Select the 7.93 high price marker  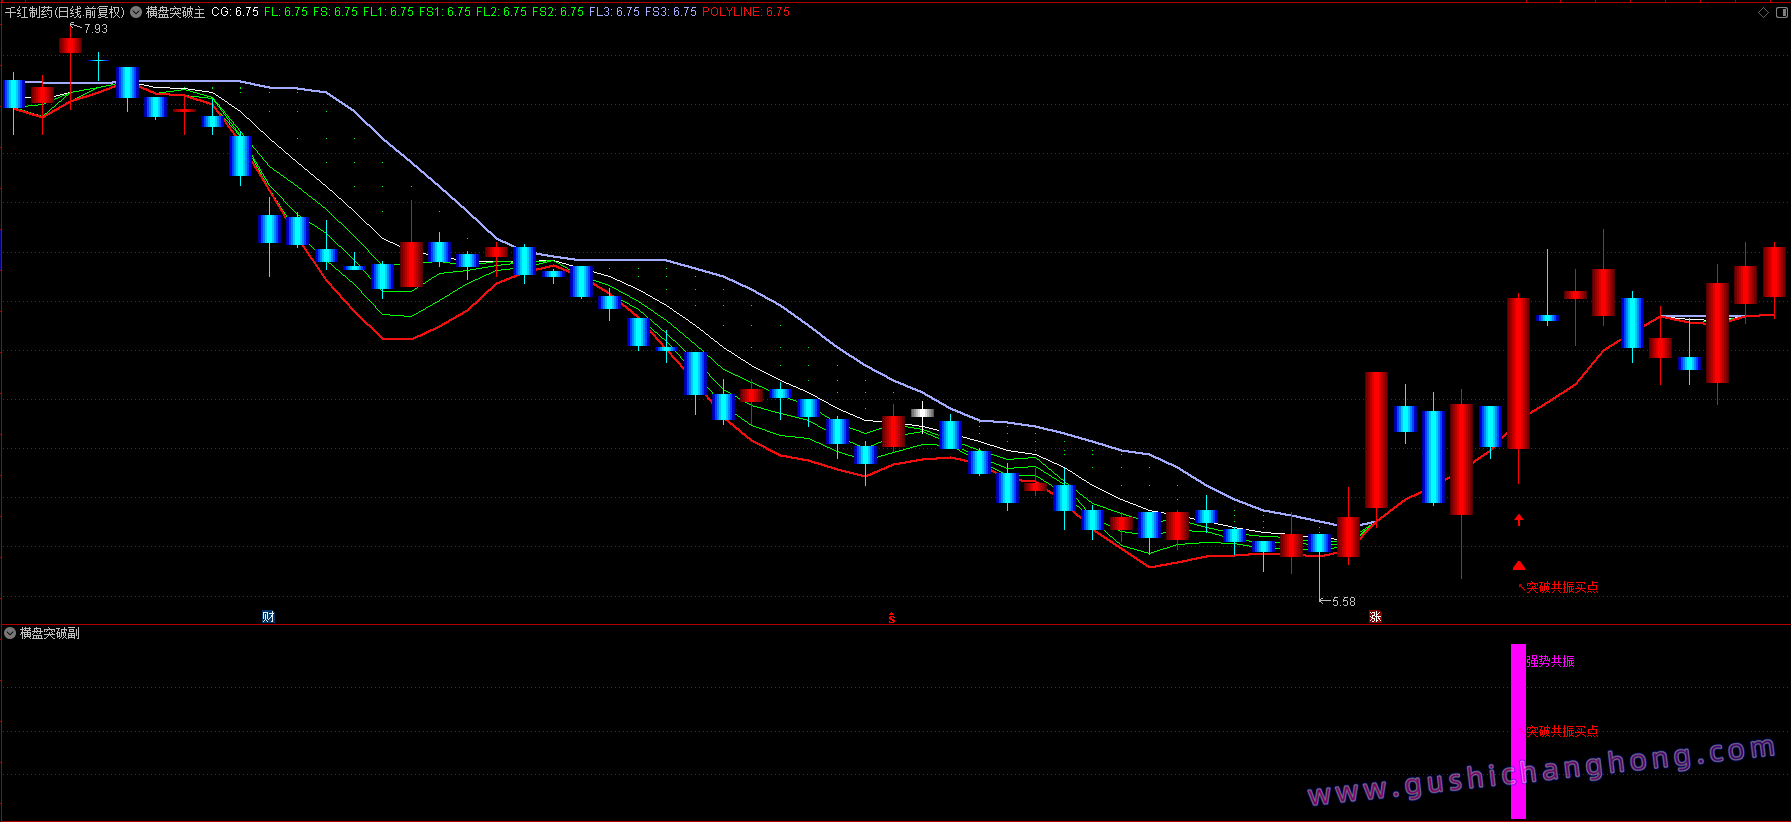click(96, 29)
